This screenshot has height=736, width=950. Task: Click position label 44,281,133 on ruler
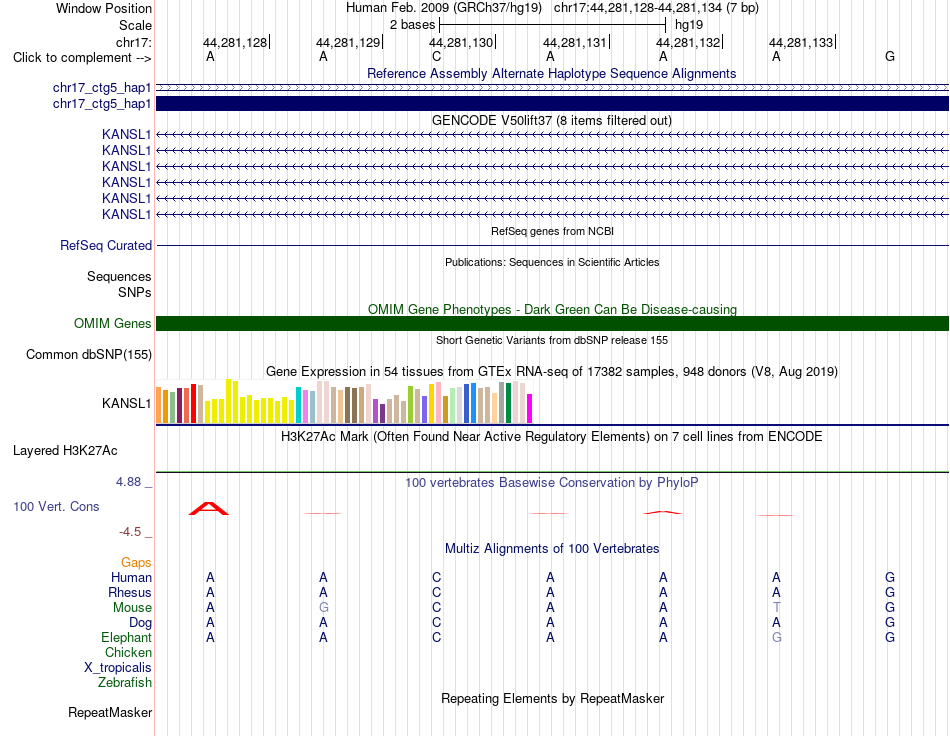click(801, 42)
